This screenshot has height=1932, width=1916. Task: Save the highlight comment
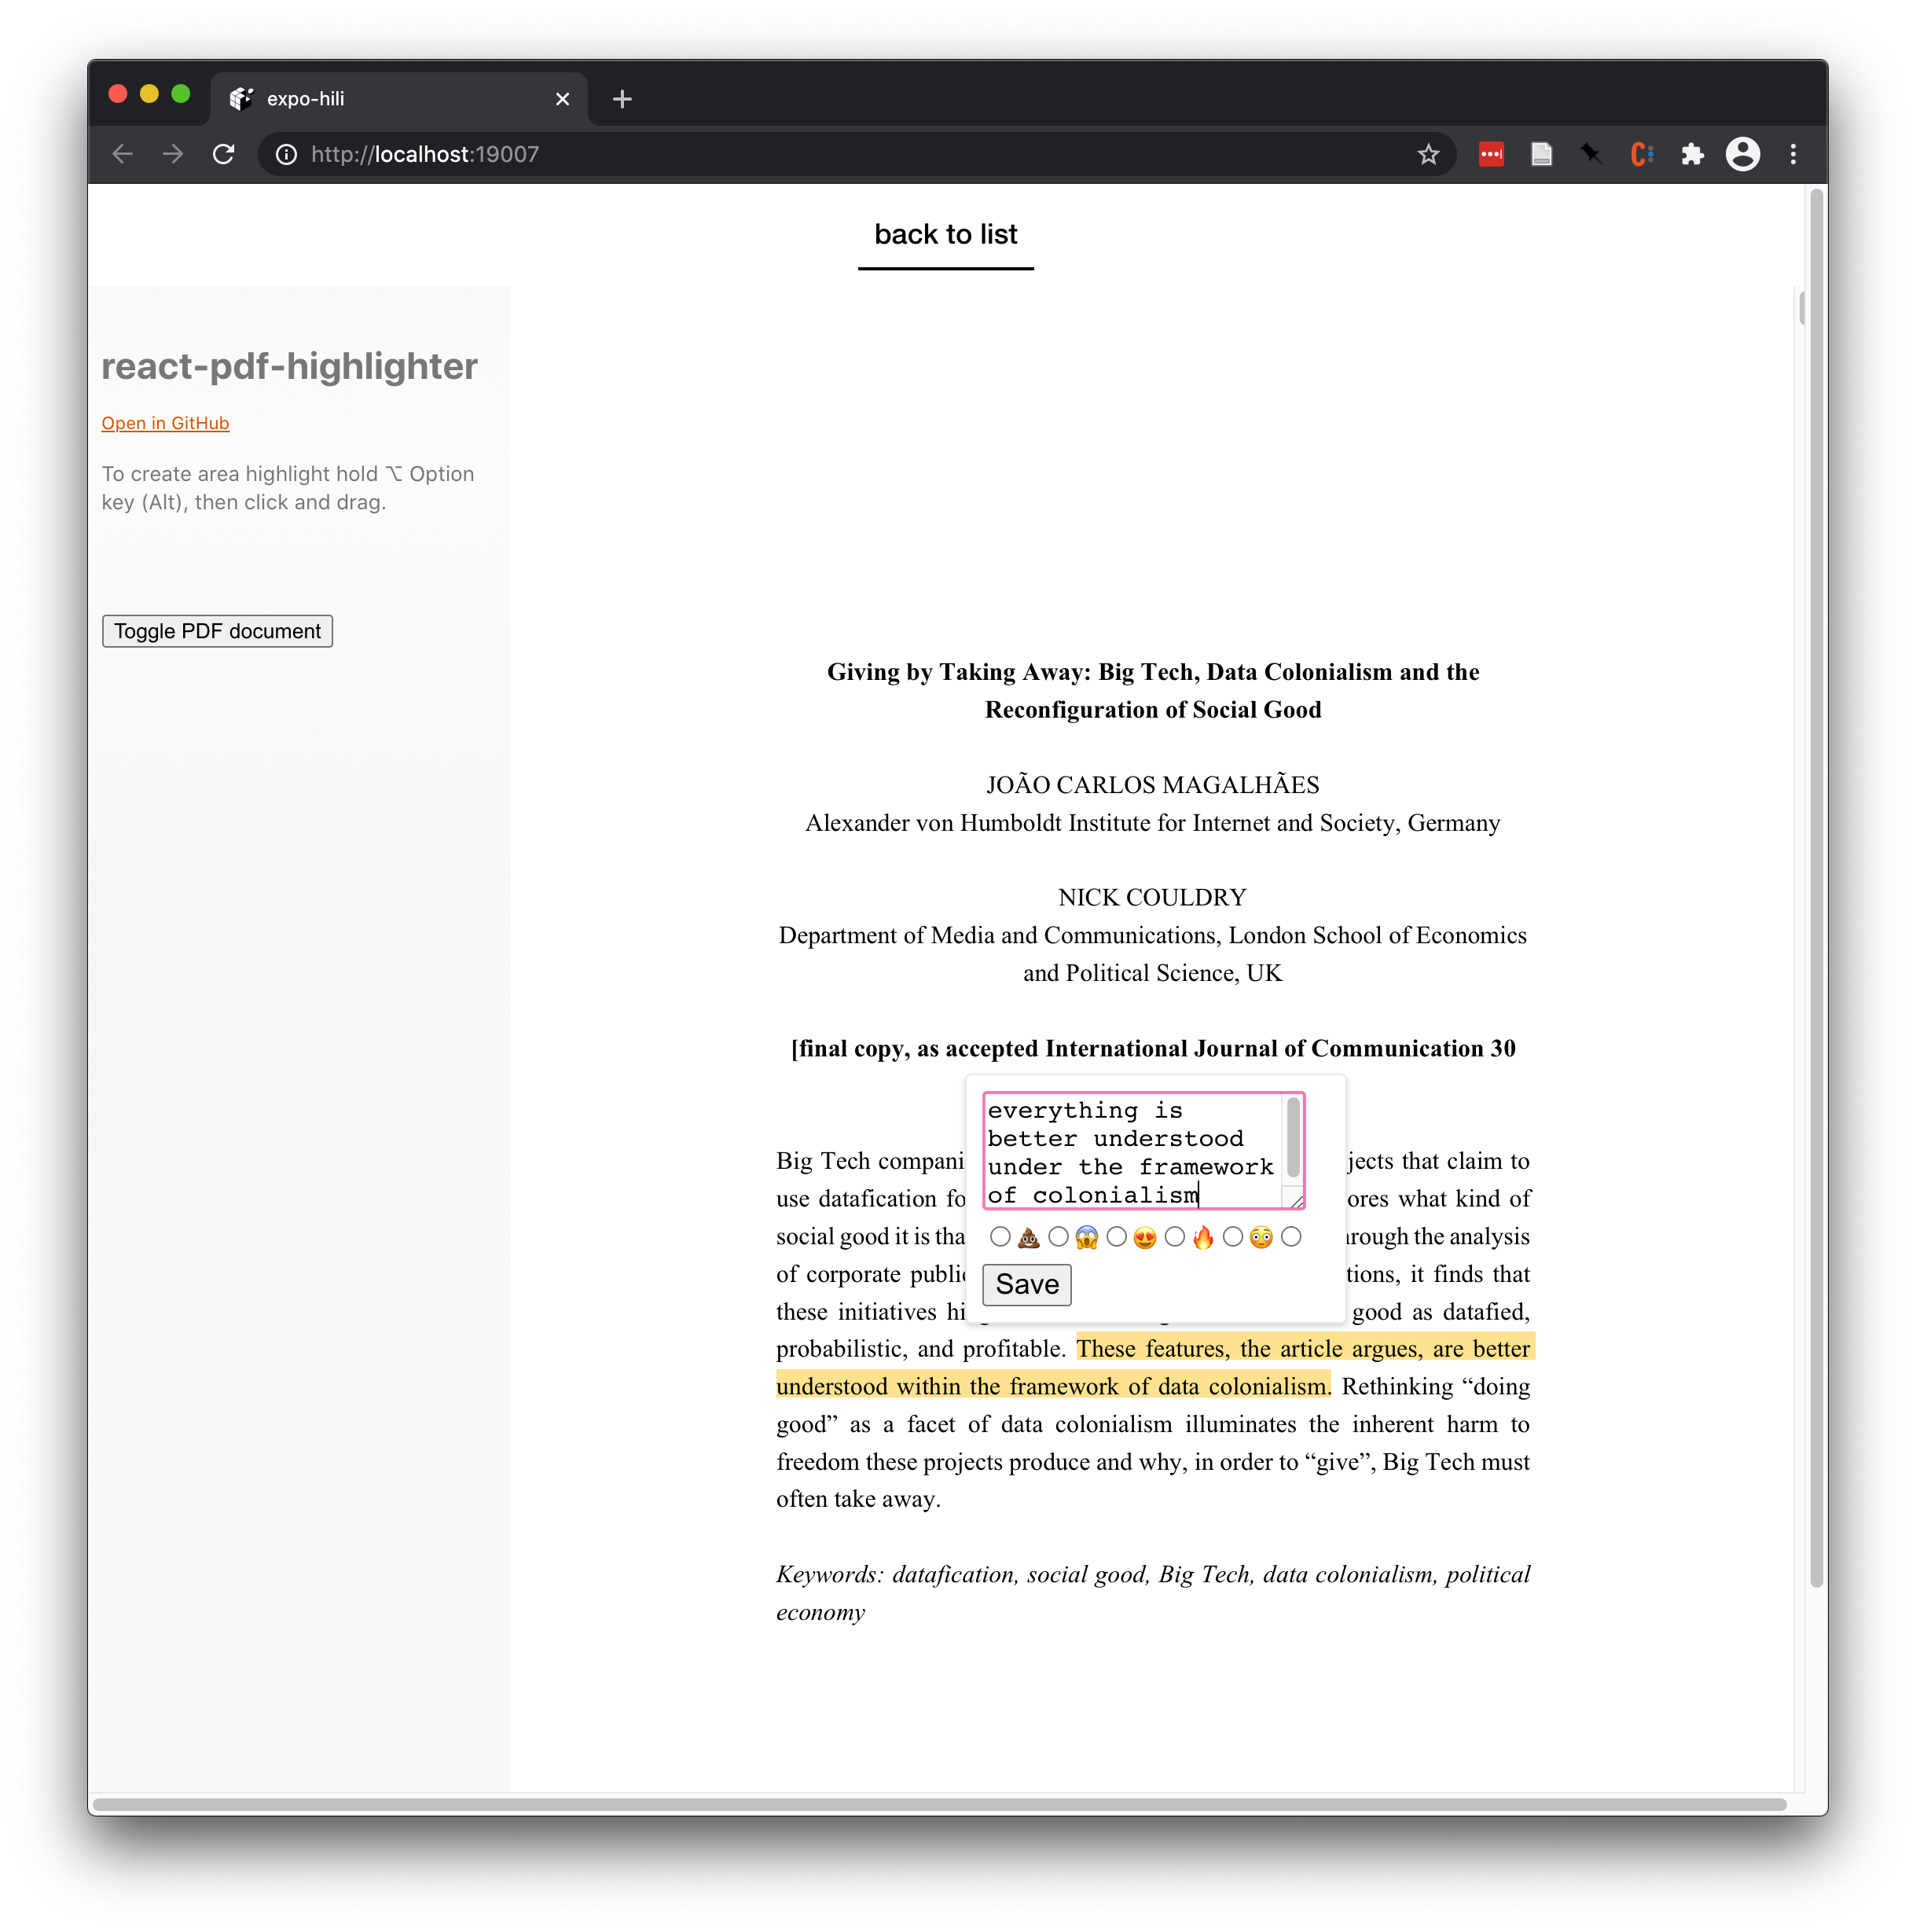point(1026,1284)
